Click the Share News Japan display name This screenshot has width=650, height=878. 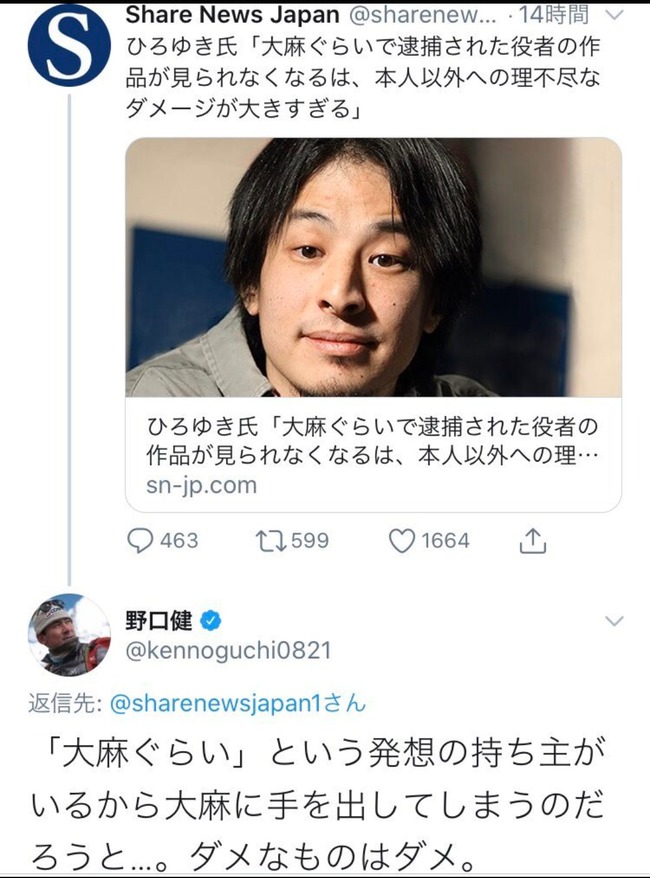[232, 15]
